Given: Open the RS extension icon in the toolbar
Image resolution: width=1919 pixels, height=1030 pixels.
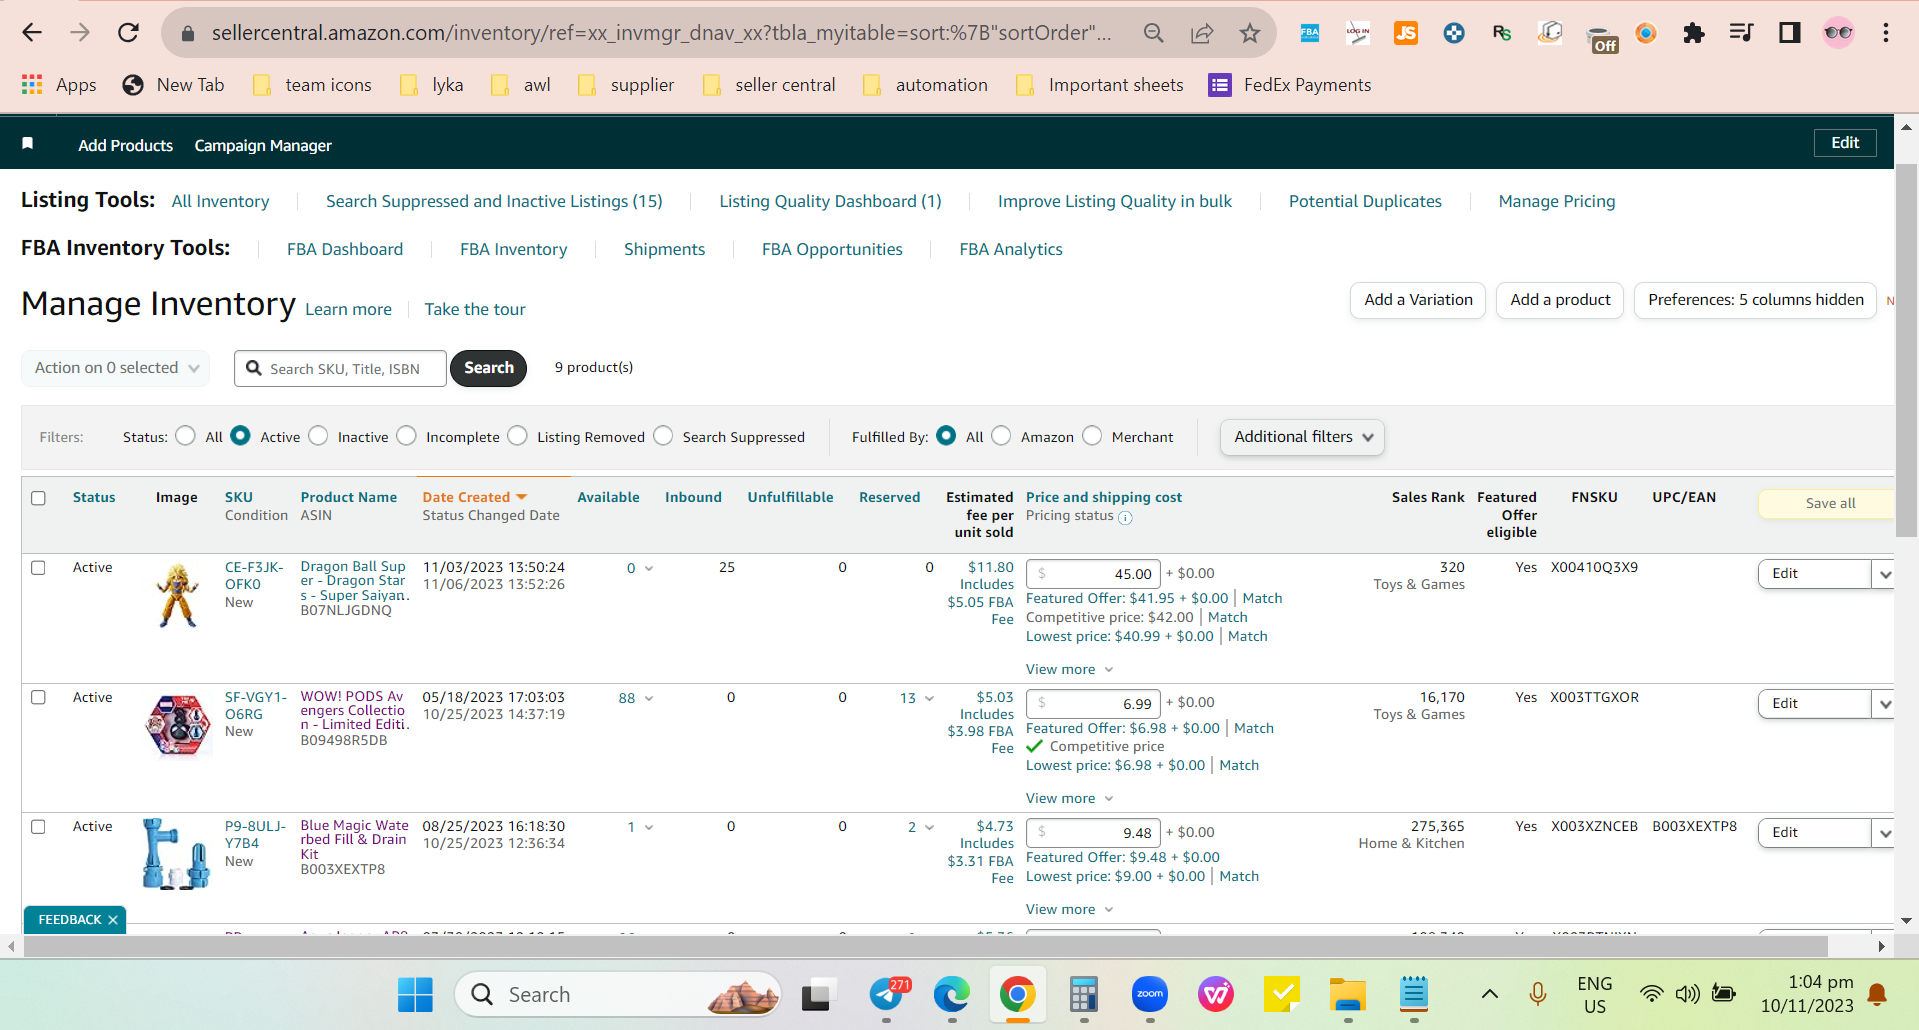Looking at the screenshot, I should tap(1502, 33).
